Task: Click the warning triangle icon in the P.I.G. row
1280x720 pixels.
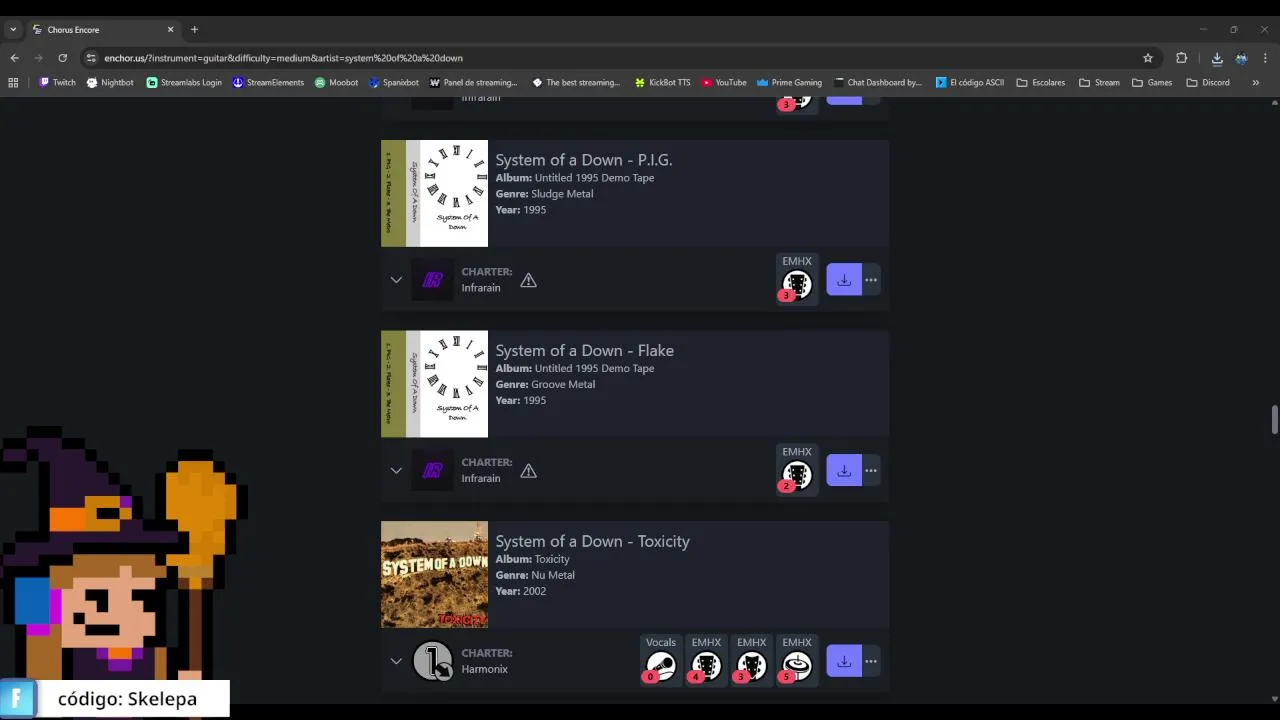Action: click(x=528, y=281)
